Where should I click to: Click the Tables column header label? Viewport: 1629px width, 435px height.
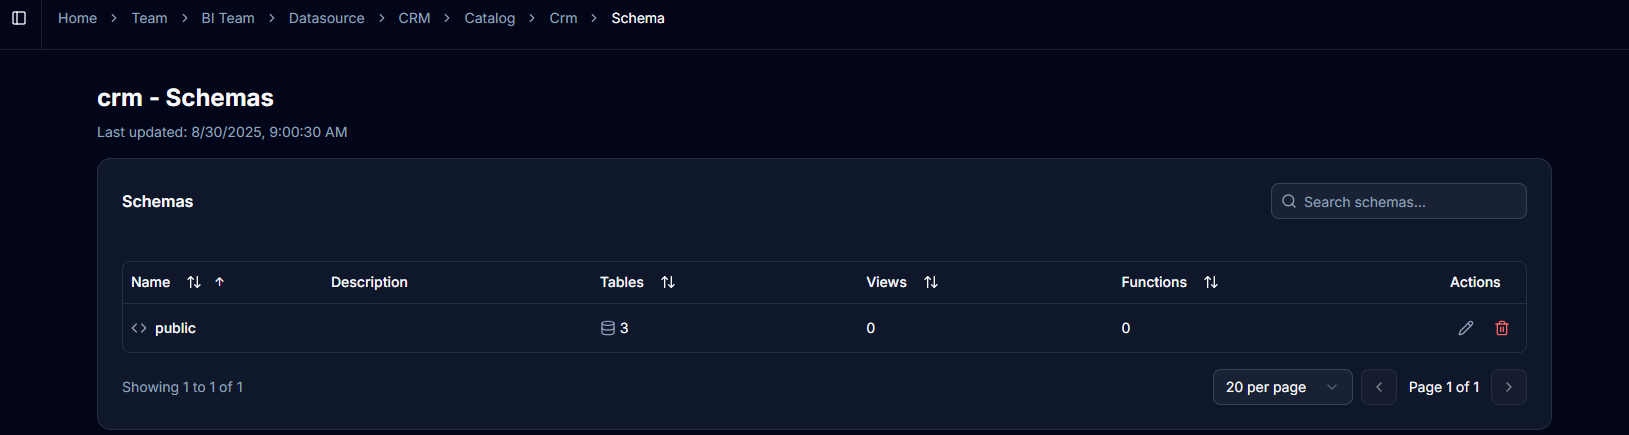[x=622, y=282]
